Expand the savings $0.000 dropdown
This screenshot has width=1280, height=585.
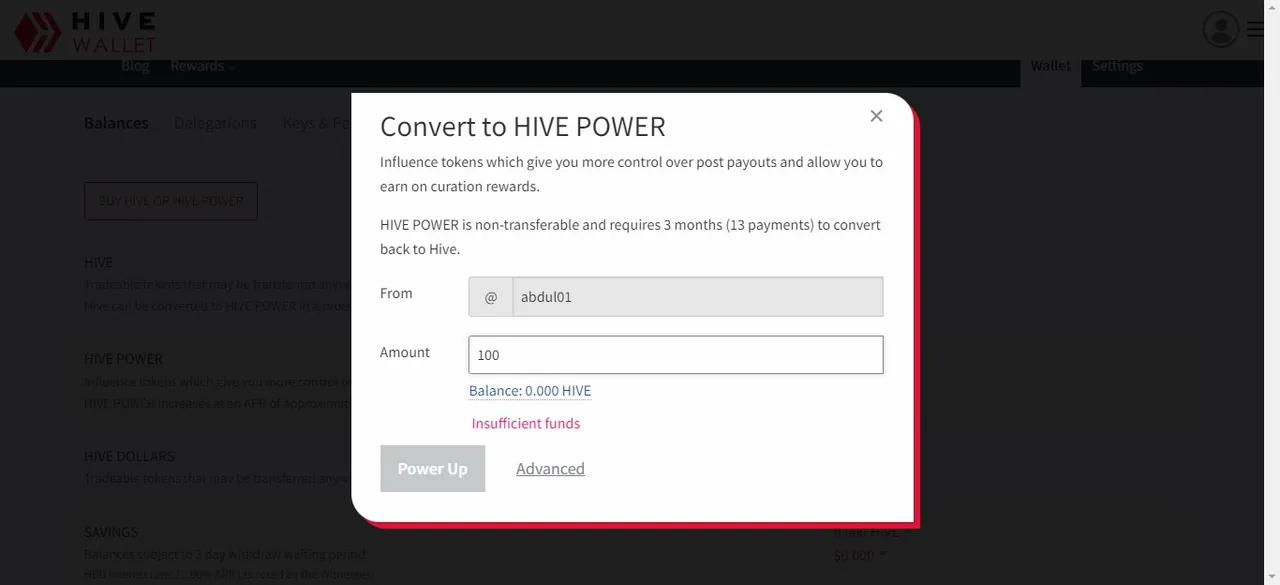[860, 555]
